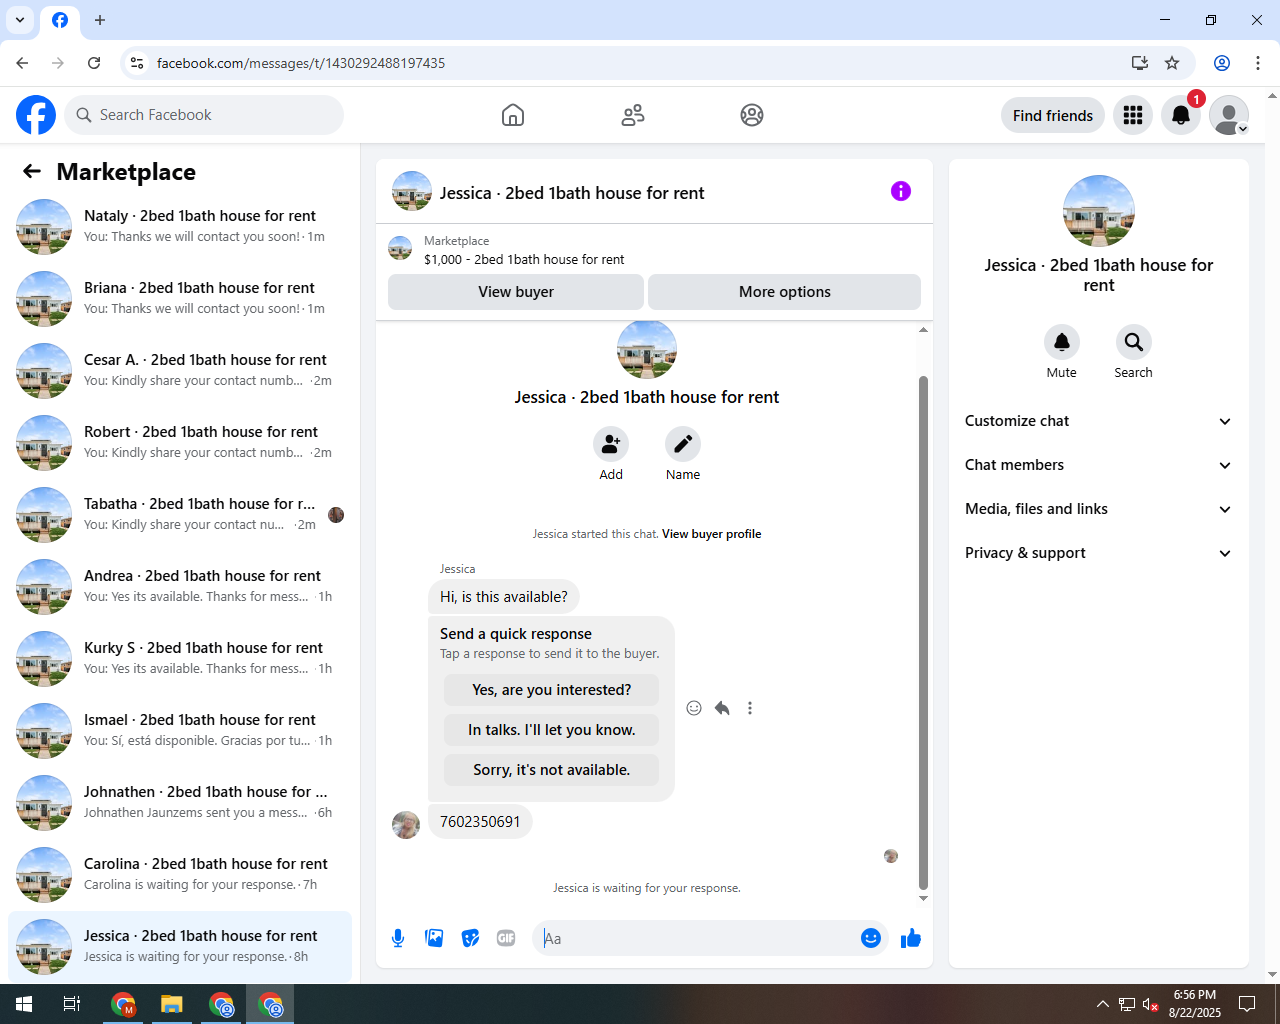Click the message composer text field
Screen dimensions: 1280x1024
[x=698, y=938]
